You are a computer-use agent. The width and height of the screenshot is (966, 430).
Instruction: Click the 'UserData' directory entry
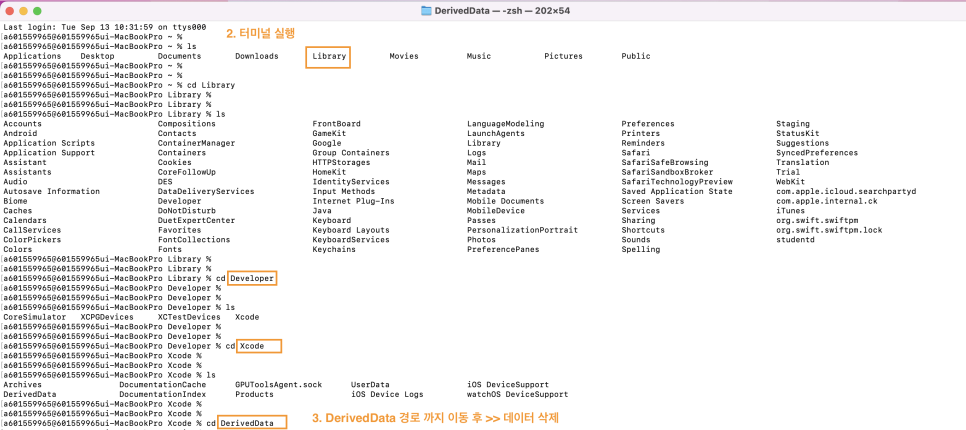(x=370, y=384)
